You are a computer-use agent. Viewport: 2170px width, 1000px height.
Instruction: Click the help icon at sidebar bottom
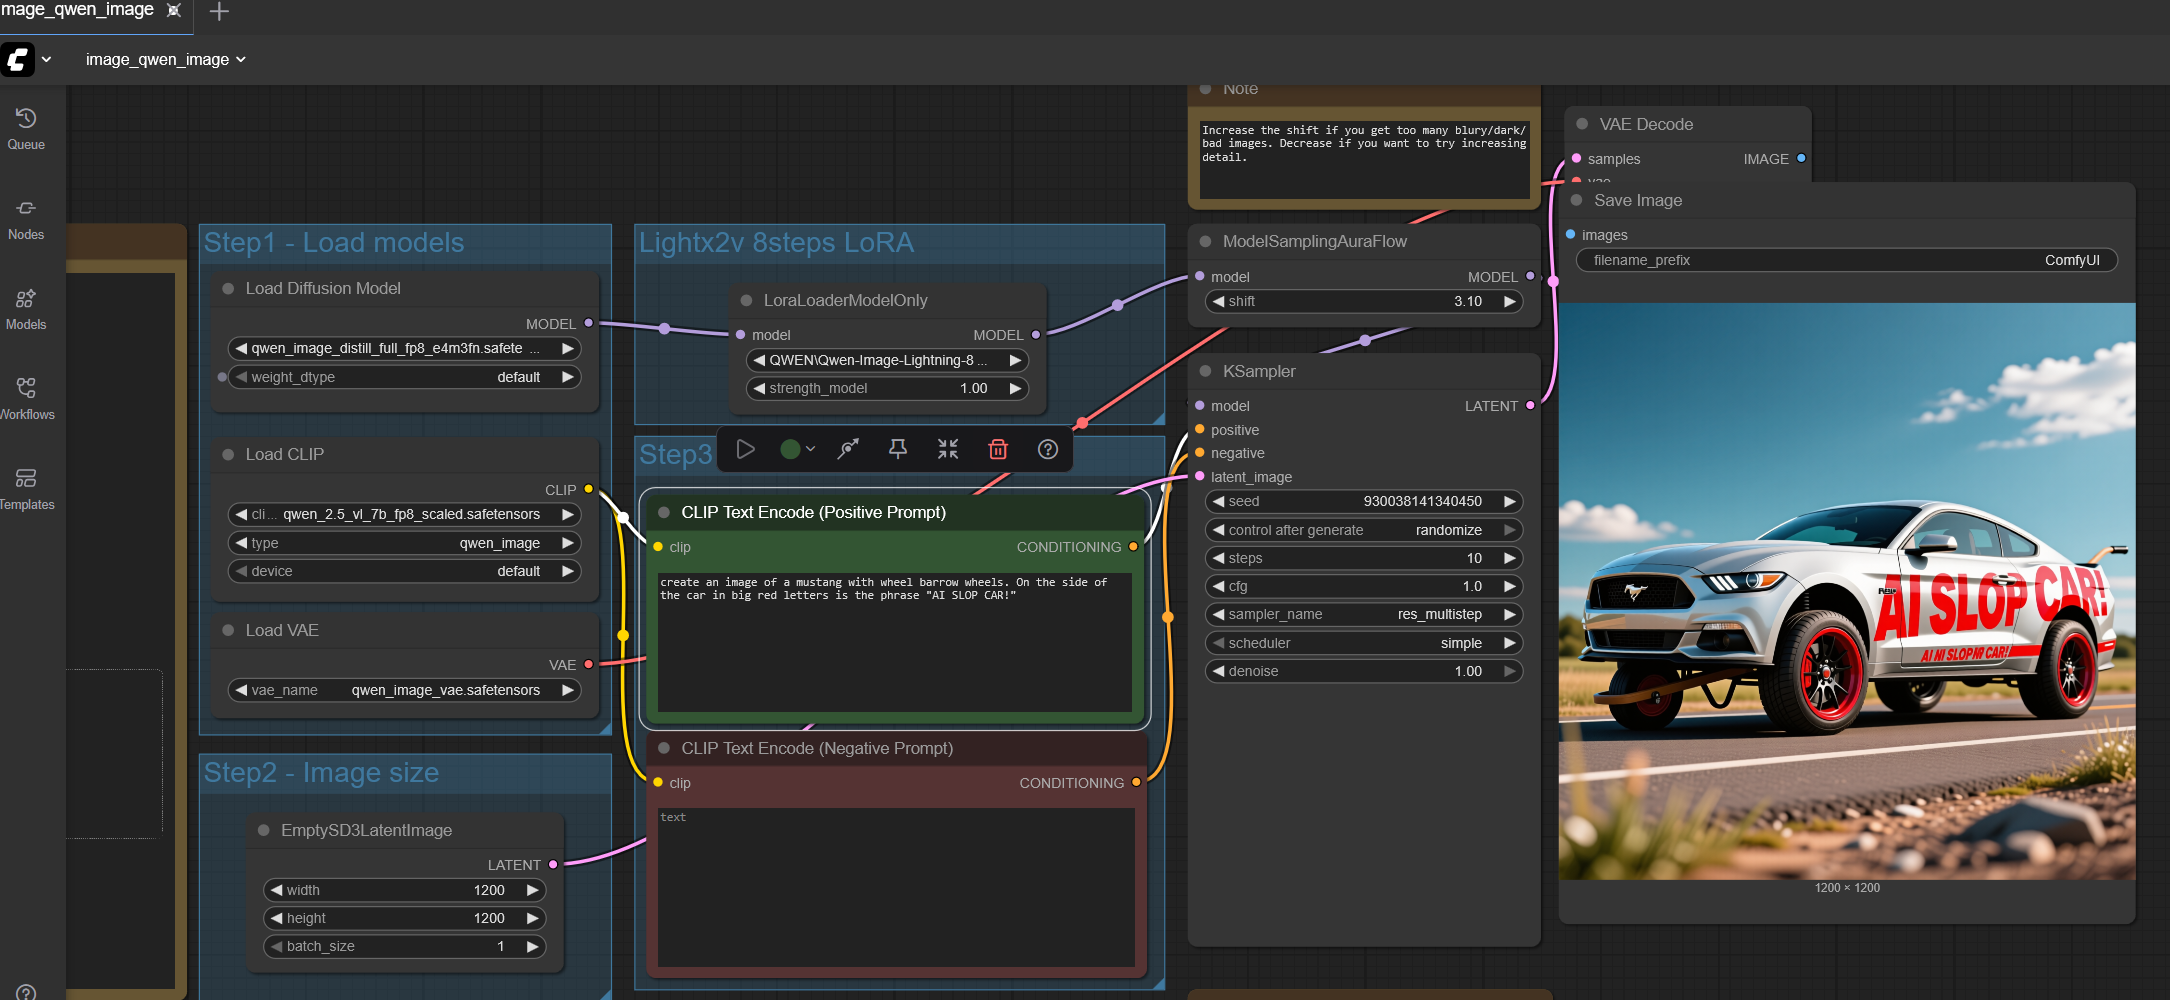coord(26,991)
